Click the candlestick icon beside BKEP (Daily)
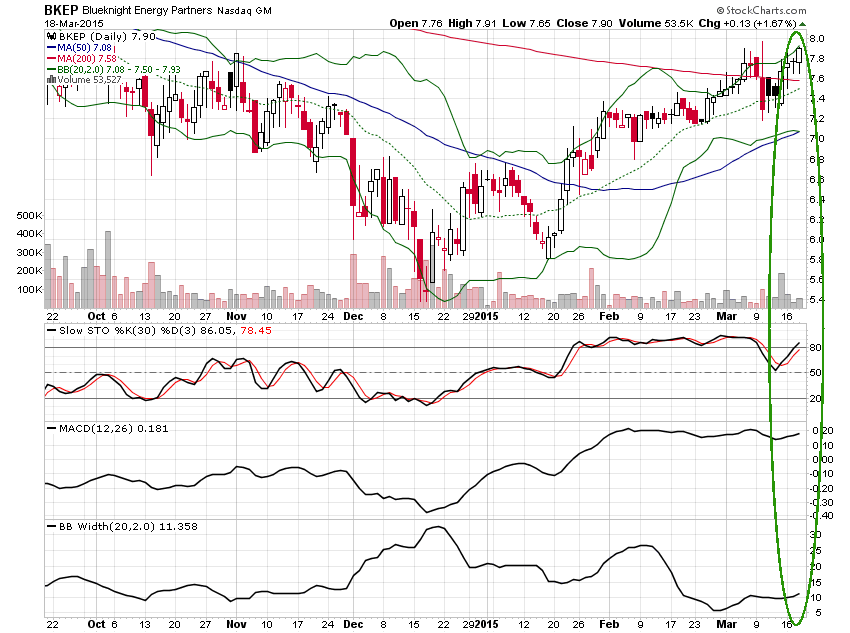 (x=51, y=36)
